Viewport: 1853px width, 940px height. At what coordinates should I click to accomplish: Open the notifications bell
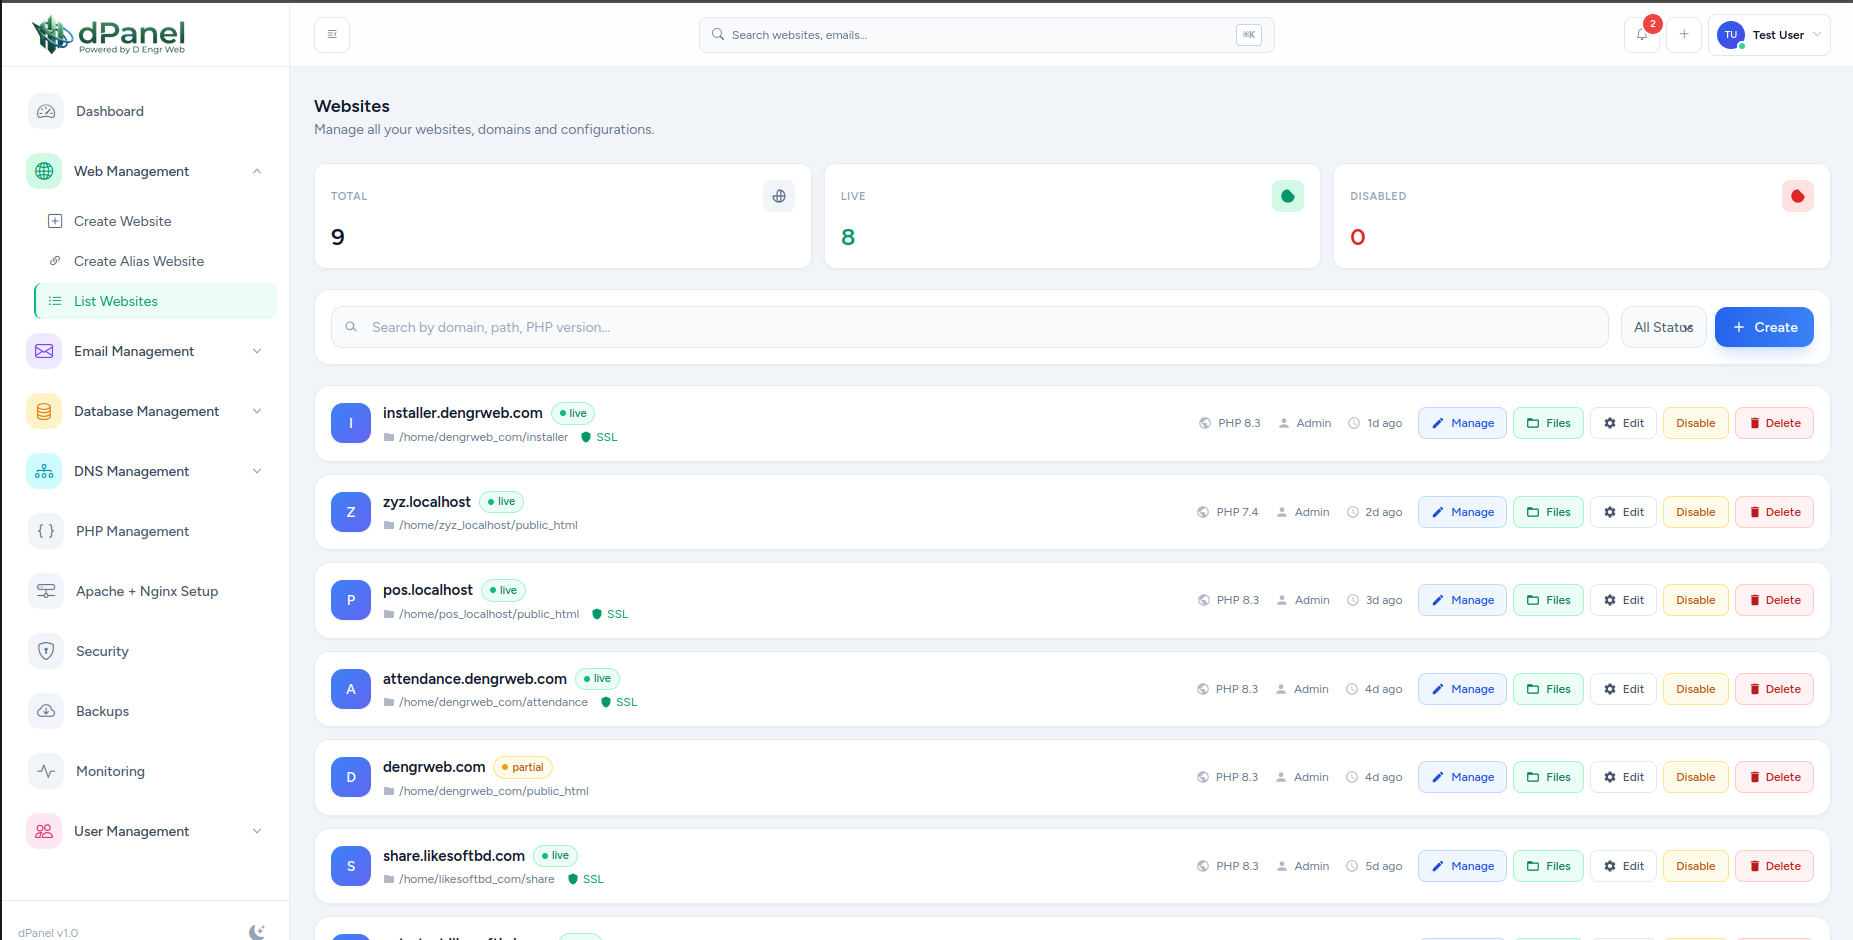(x=1642, y=34)
